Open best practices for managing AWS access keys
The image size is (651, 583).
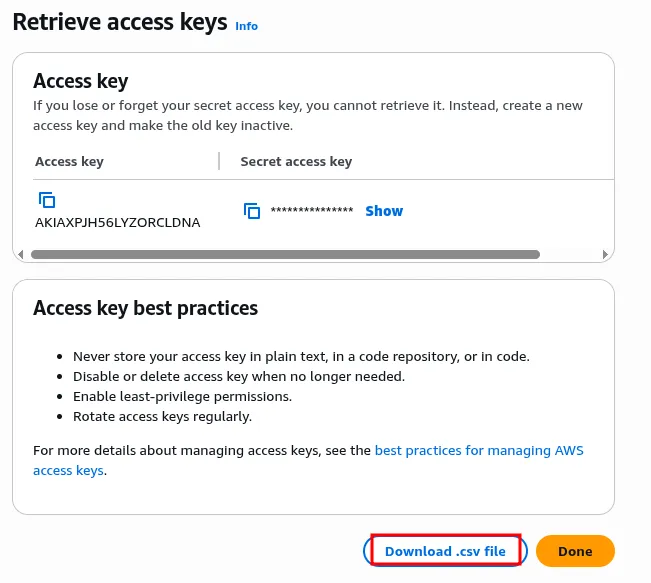pos(478,451)
